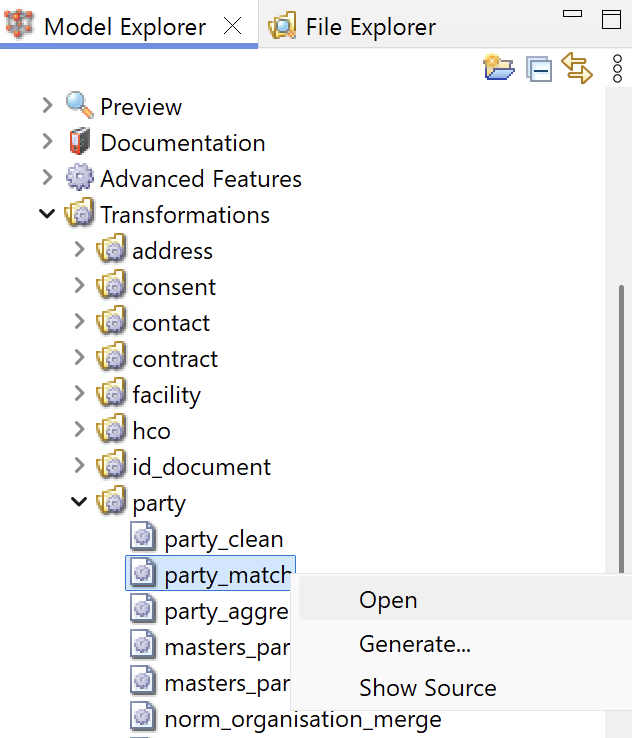Choose Open from the context menu
632x738 pixels.
388,600
